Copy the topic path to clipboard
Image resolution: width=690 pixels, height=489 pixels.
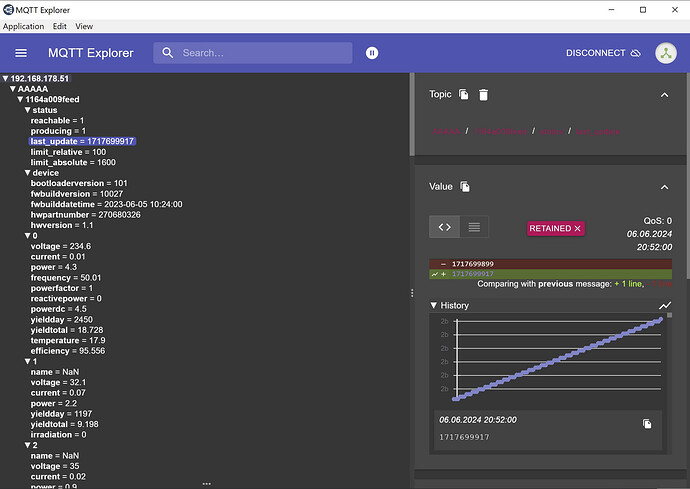pos(463,94)
